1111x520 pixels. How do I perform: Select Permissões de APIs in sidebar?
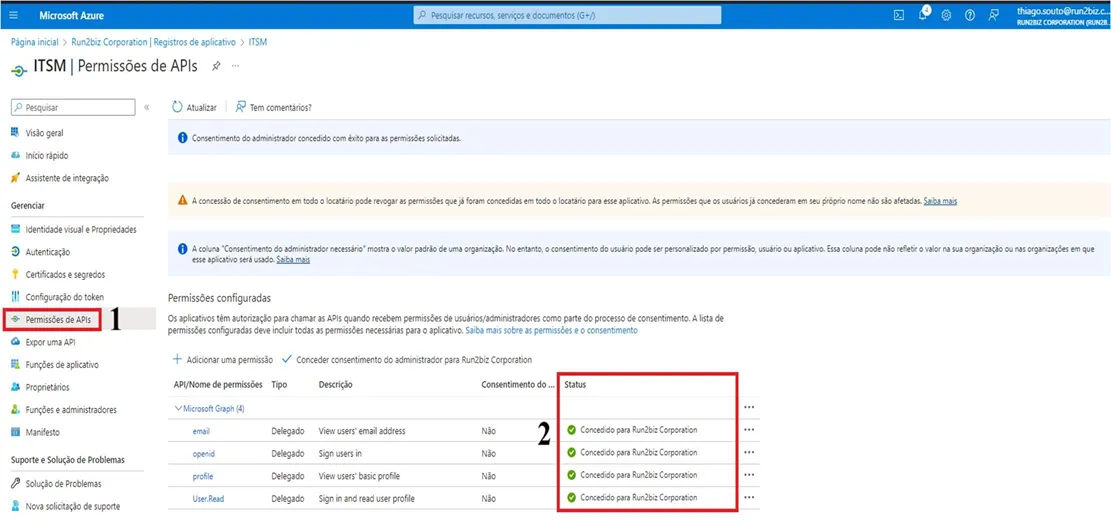coord(60,320)
